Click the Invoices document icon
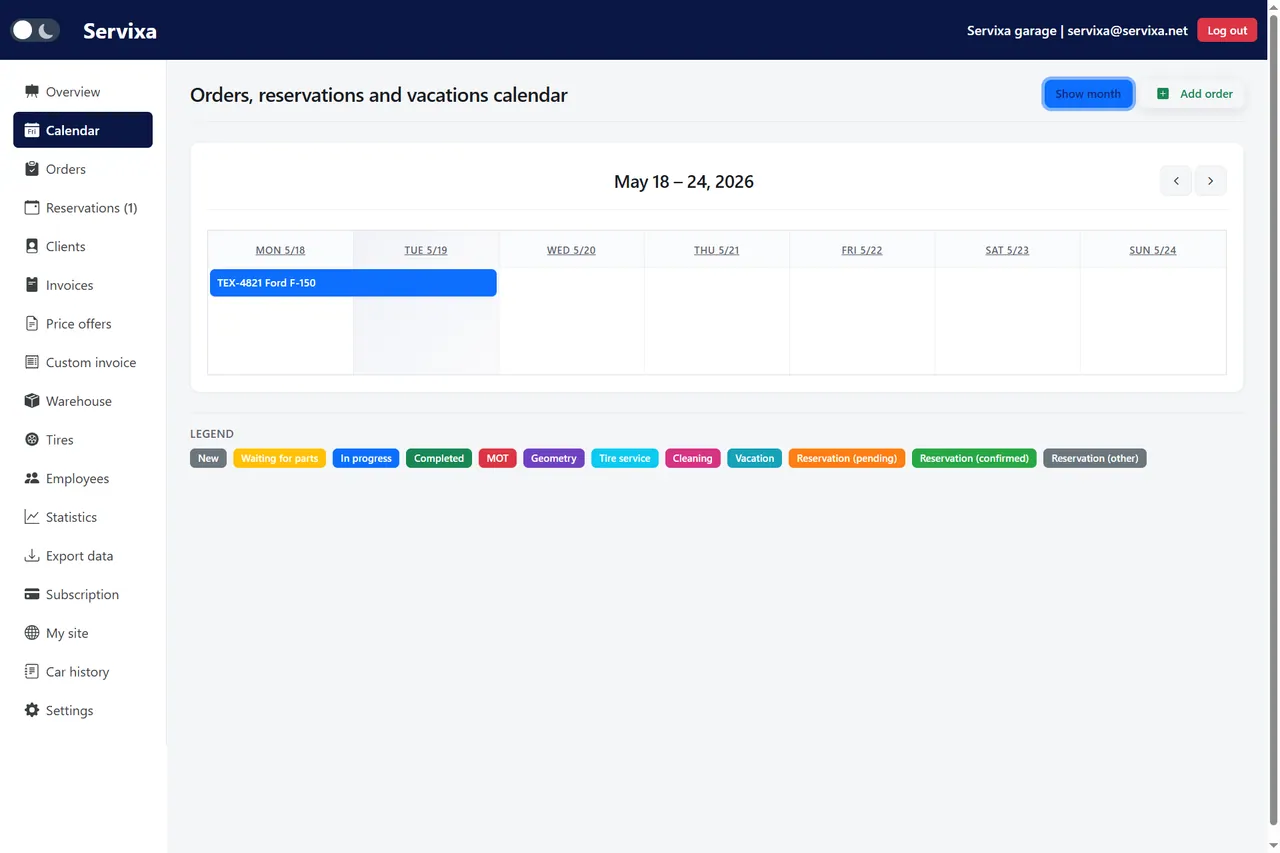Screen dimensions: 1280x853 click(32, 285)
